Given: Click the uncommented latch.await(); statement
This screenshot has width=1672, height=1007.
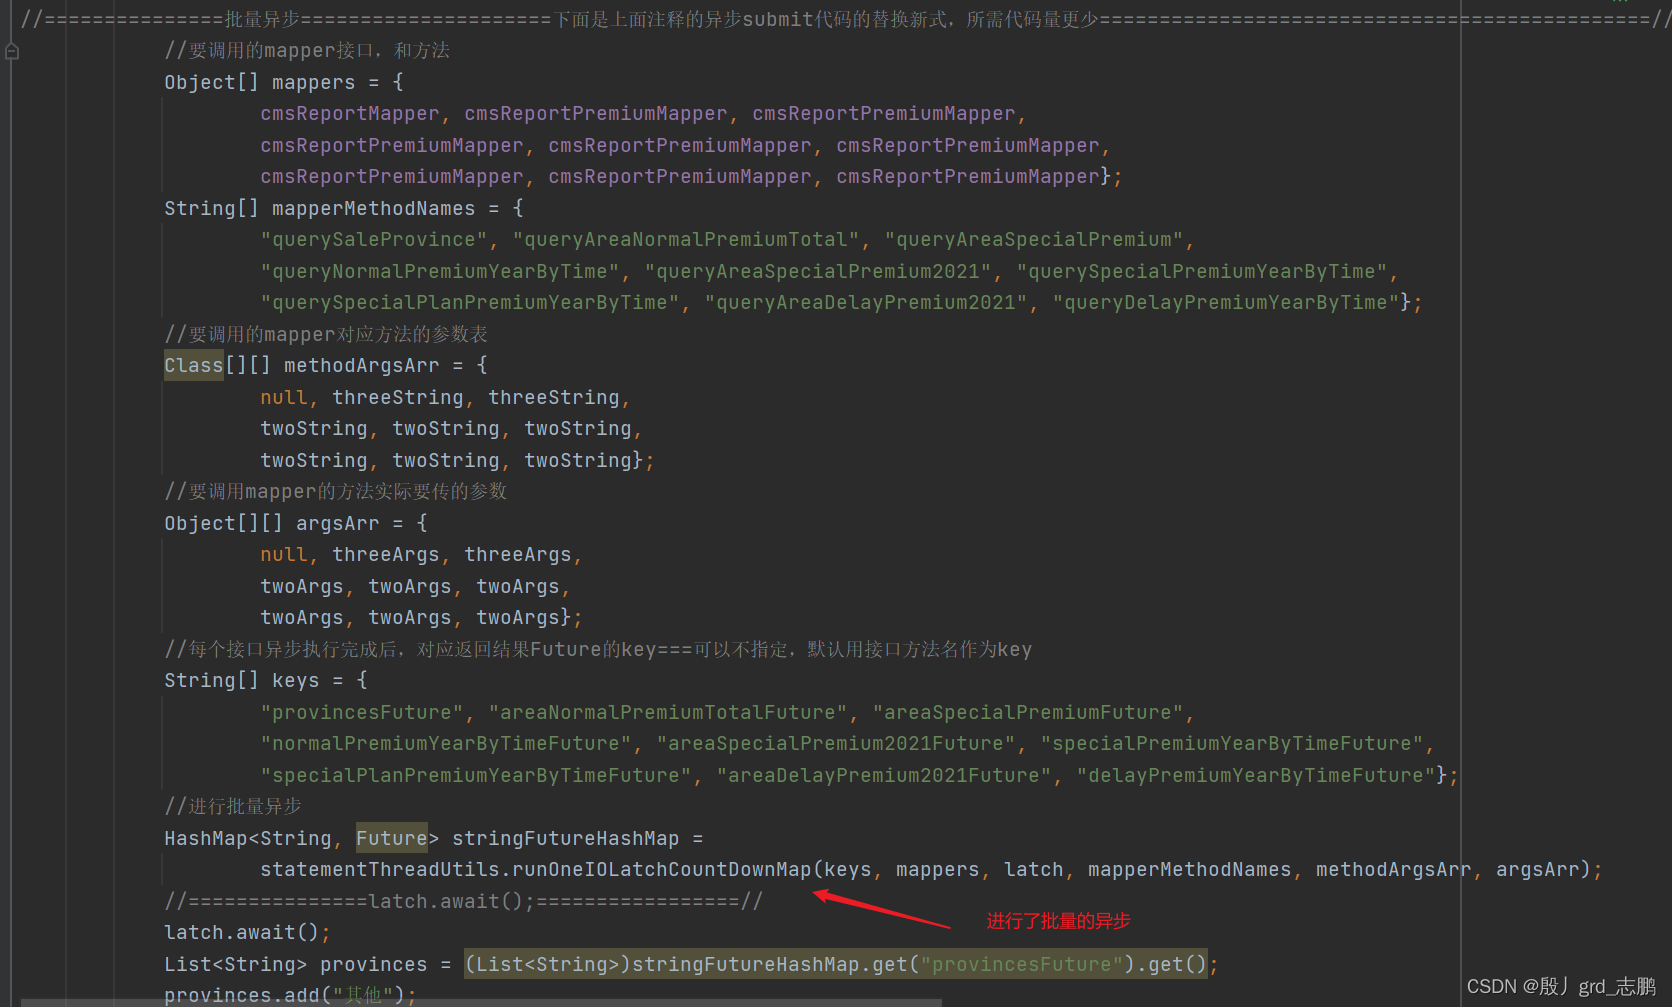Looking at the screenshot, I should pyautogui.click(x=247, y=932).
